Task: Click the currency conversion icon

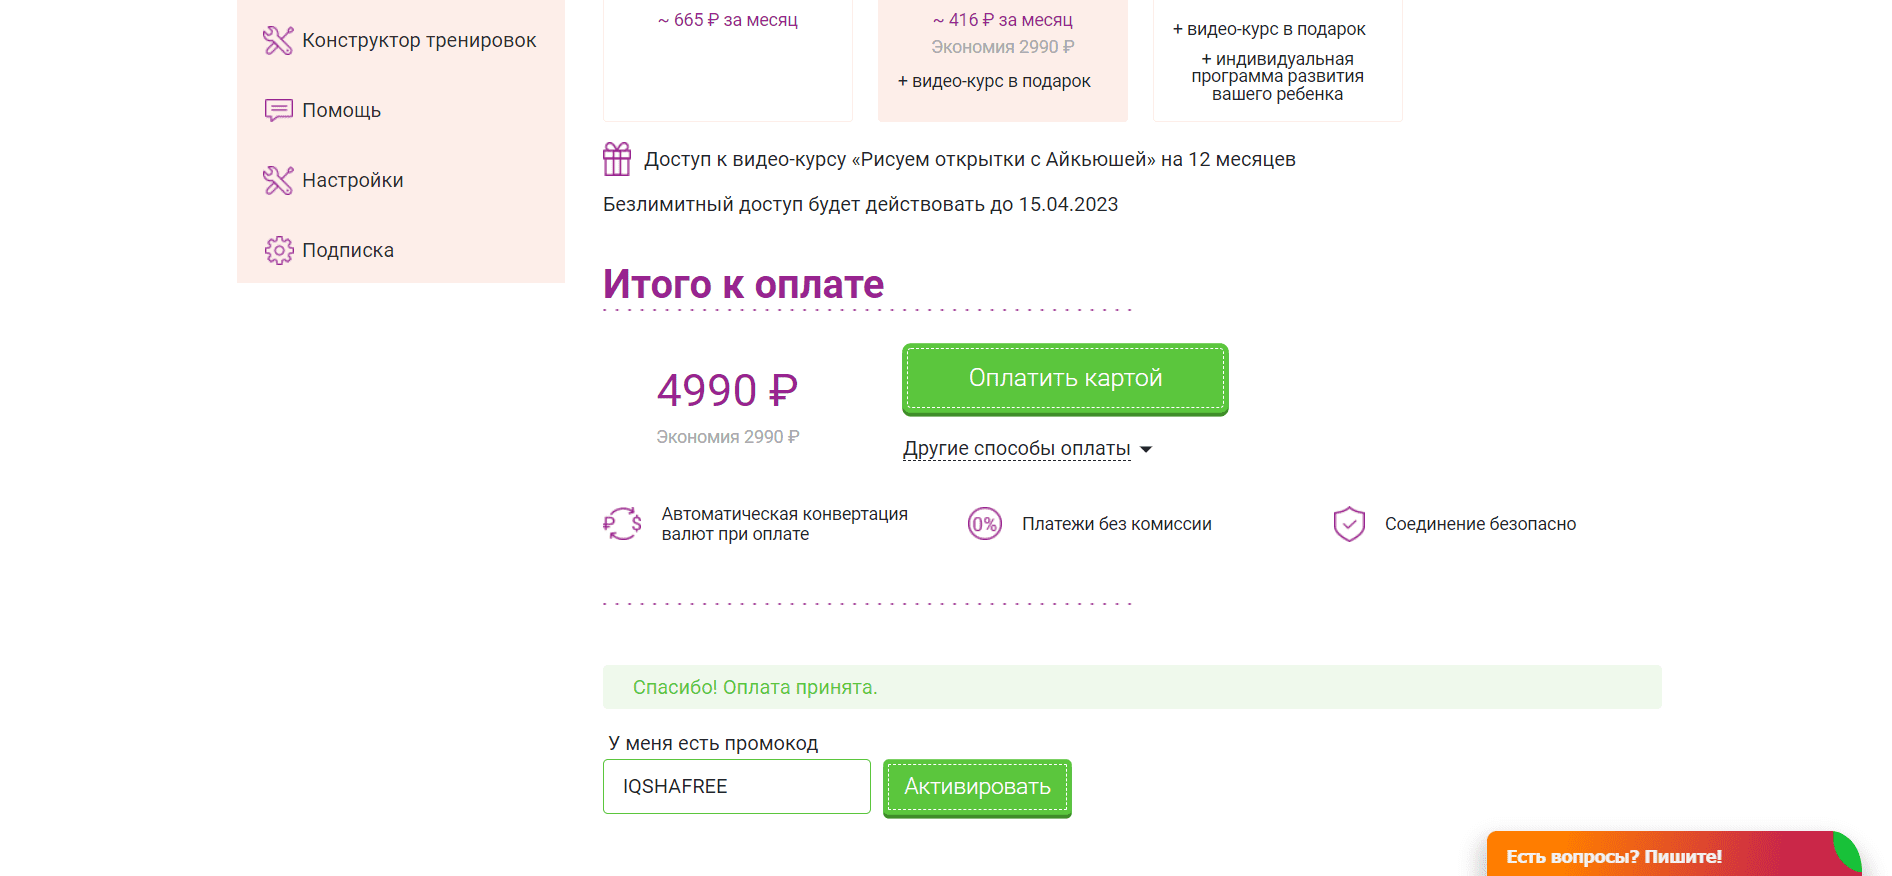Action: (x=622, y=523)
